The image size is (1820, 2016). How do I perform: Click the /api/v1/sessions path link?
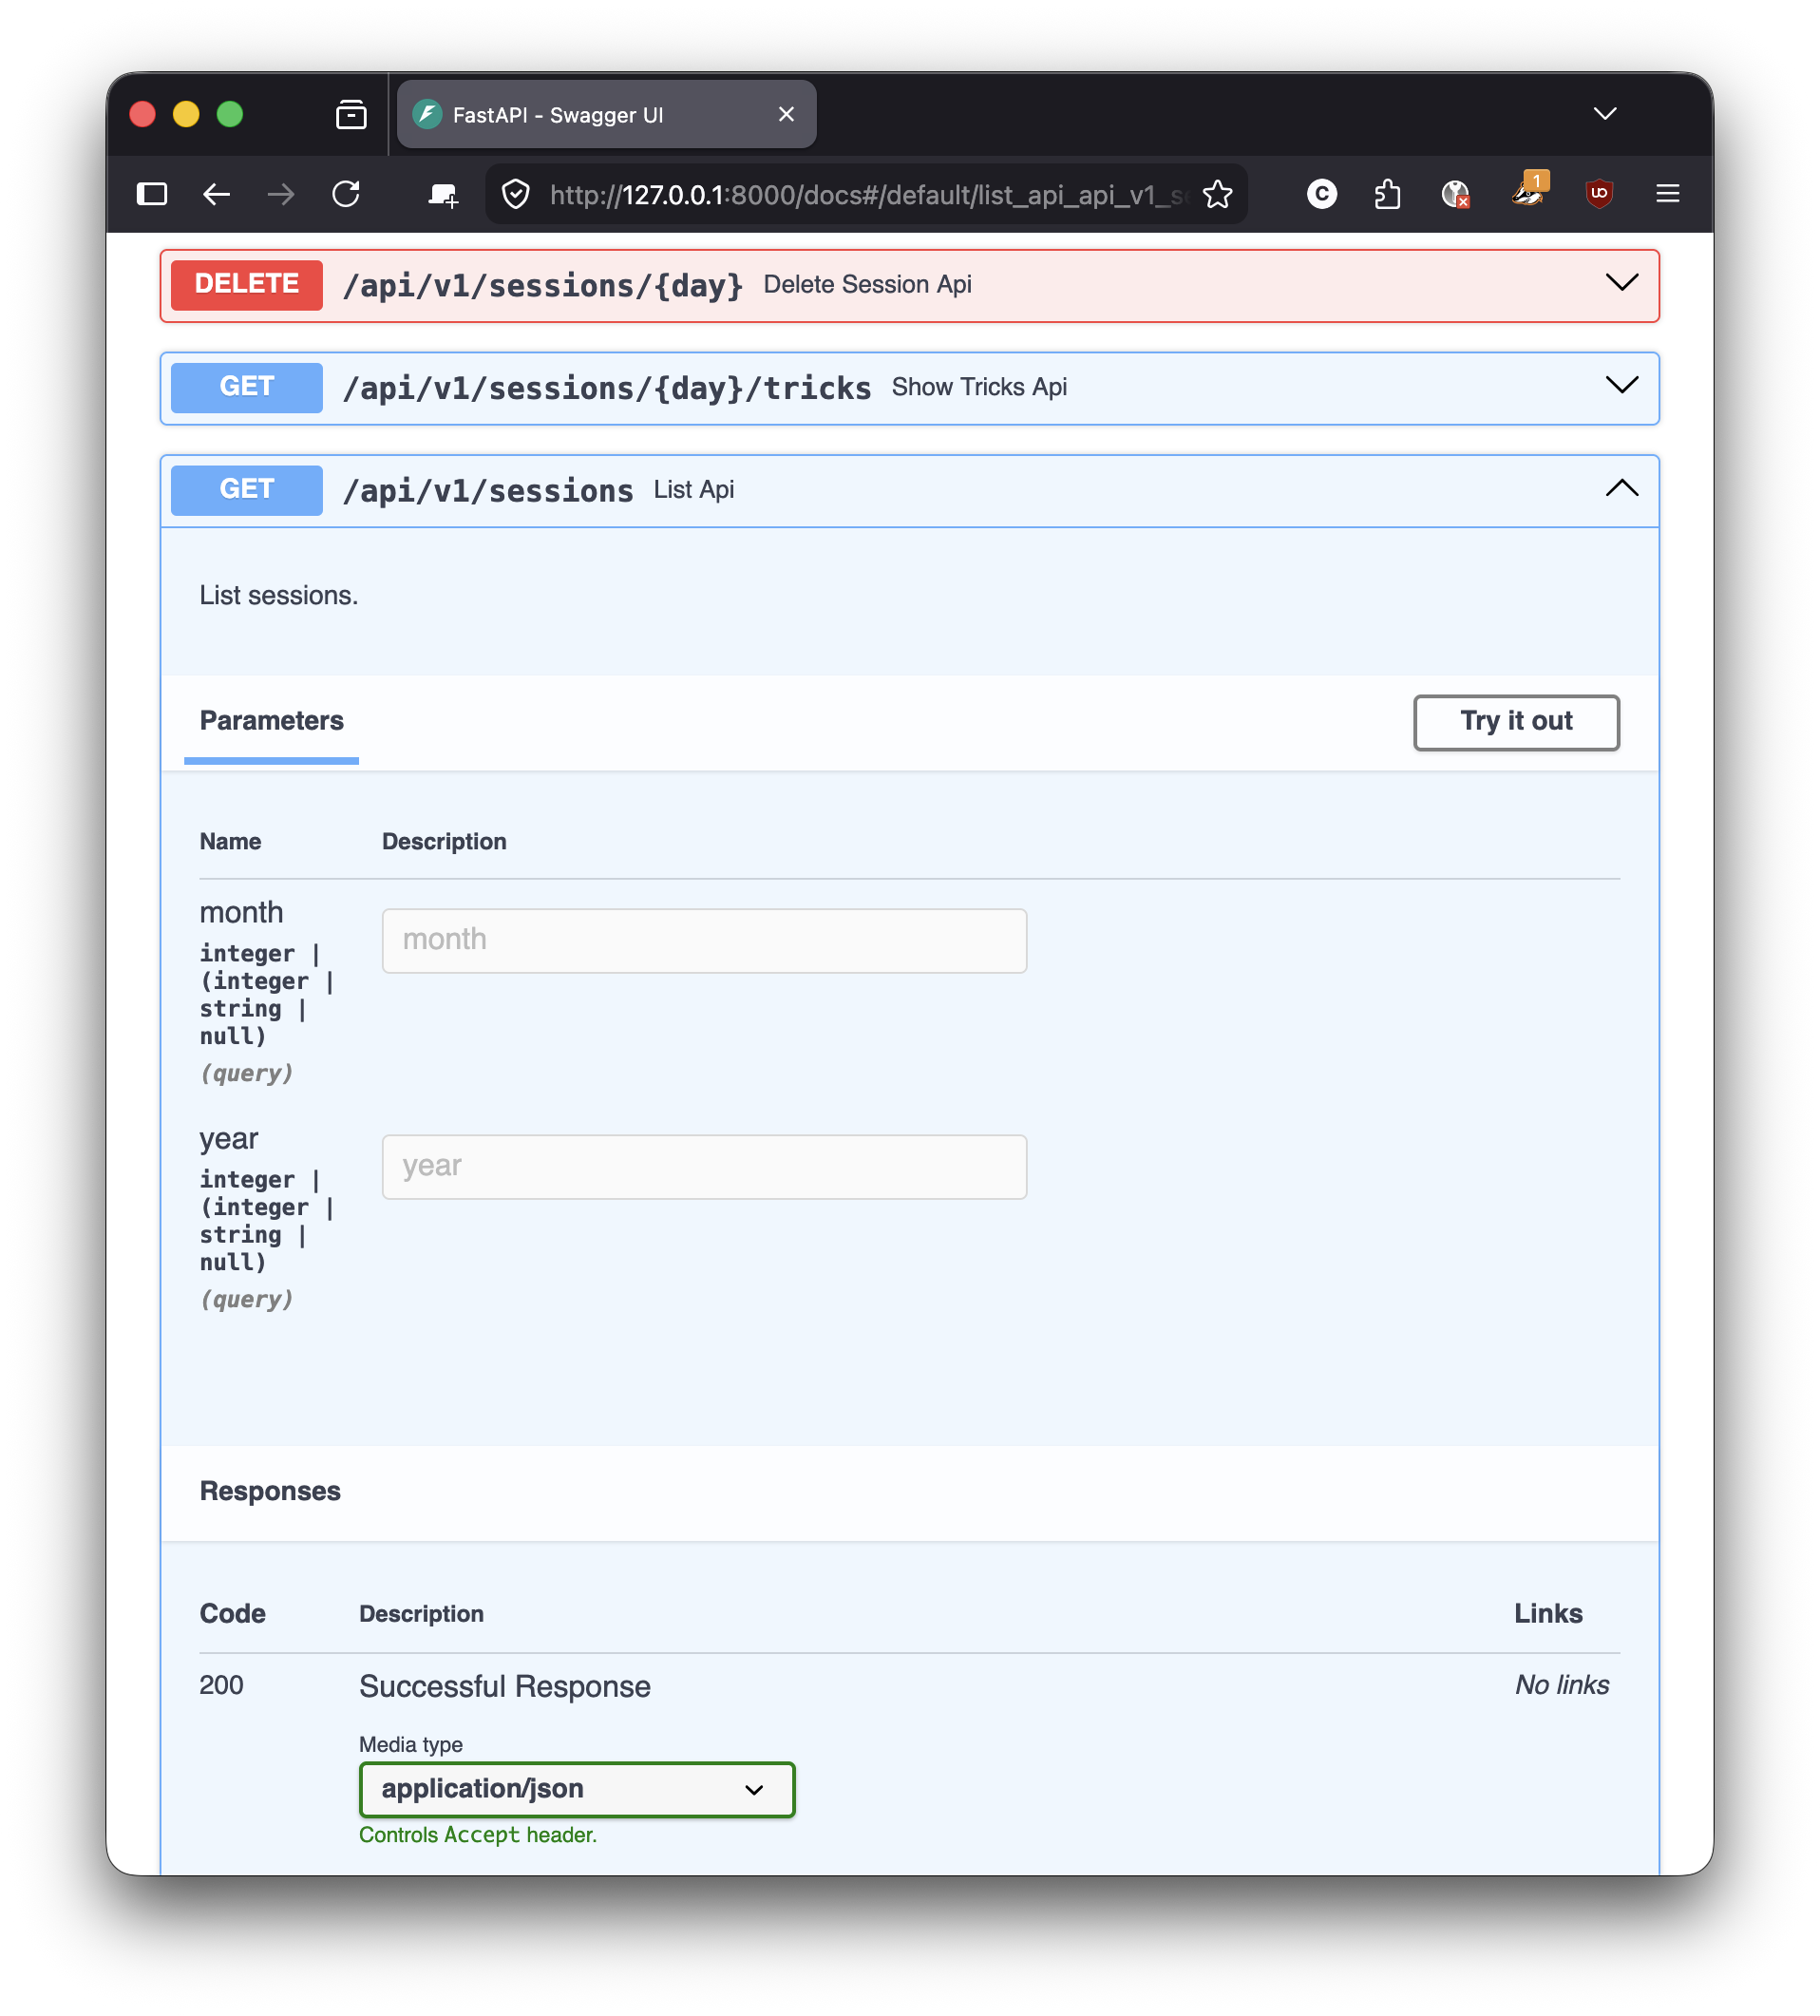click(488, 491)
